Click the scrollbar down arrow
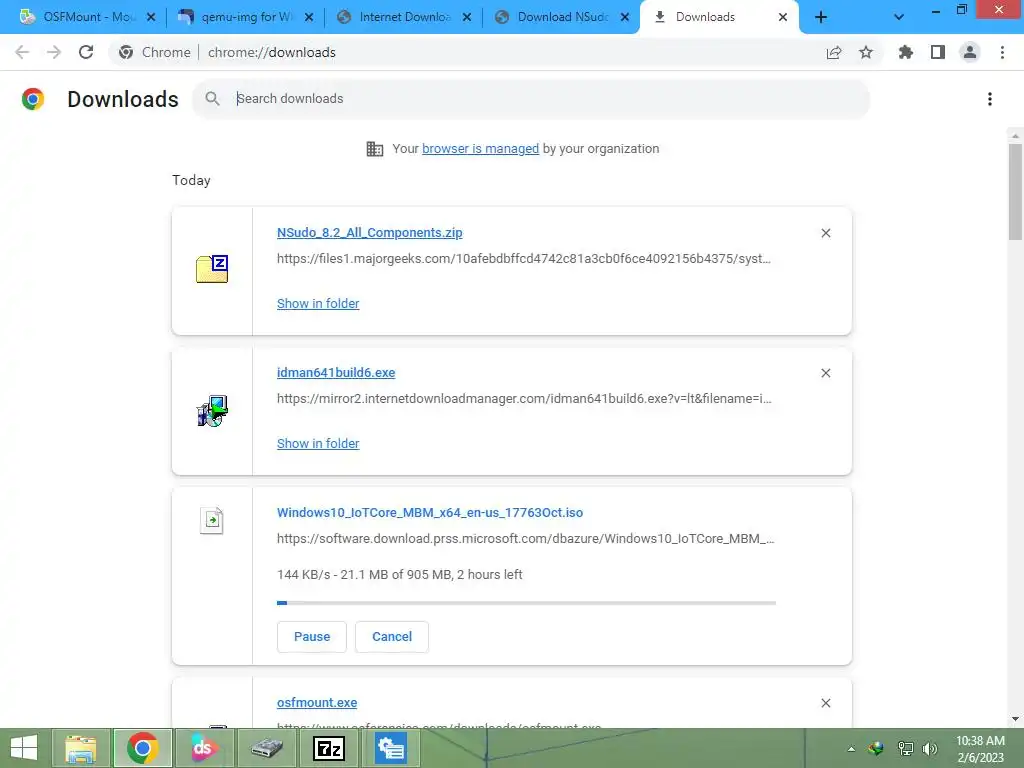 pyautogui.click(x=1015, y=719)
